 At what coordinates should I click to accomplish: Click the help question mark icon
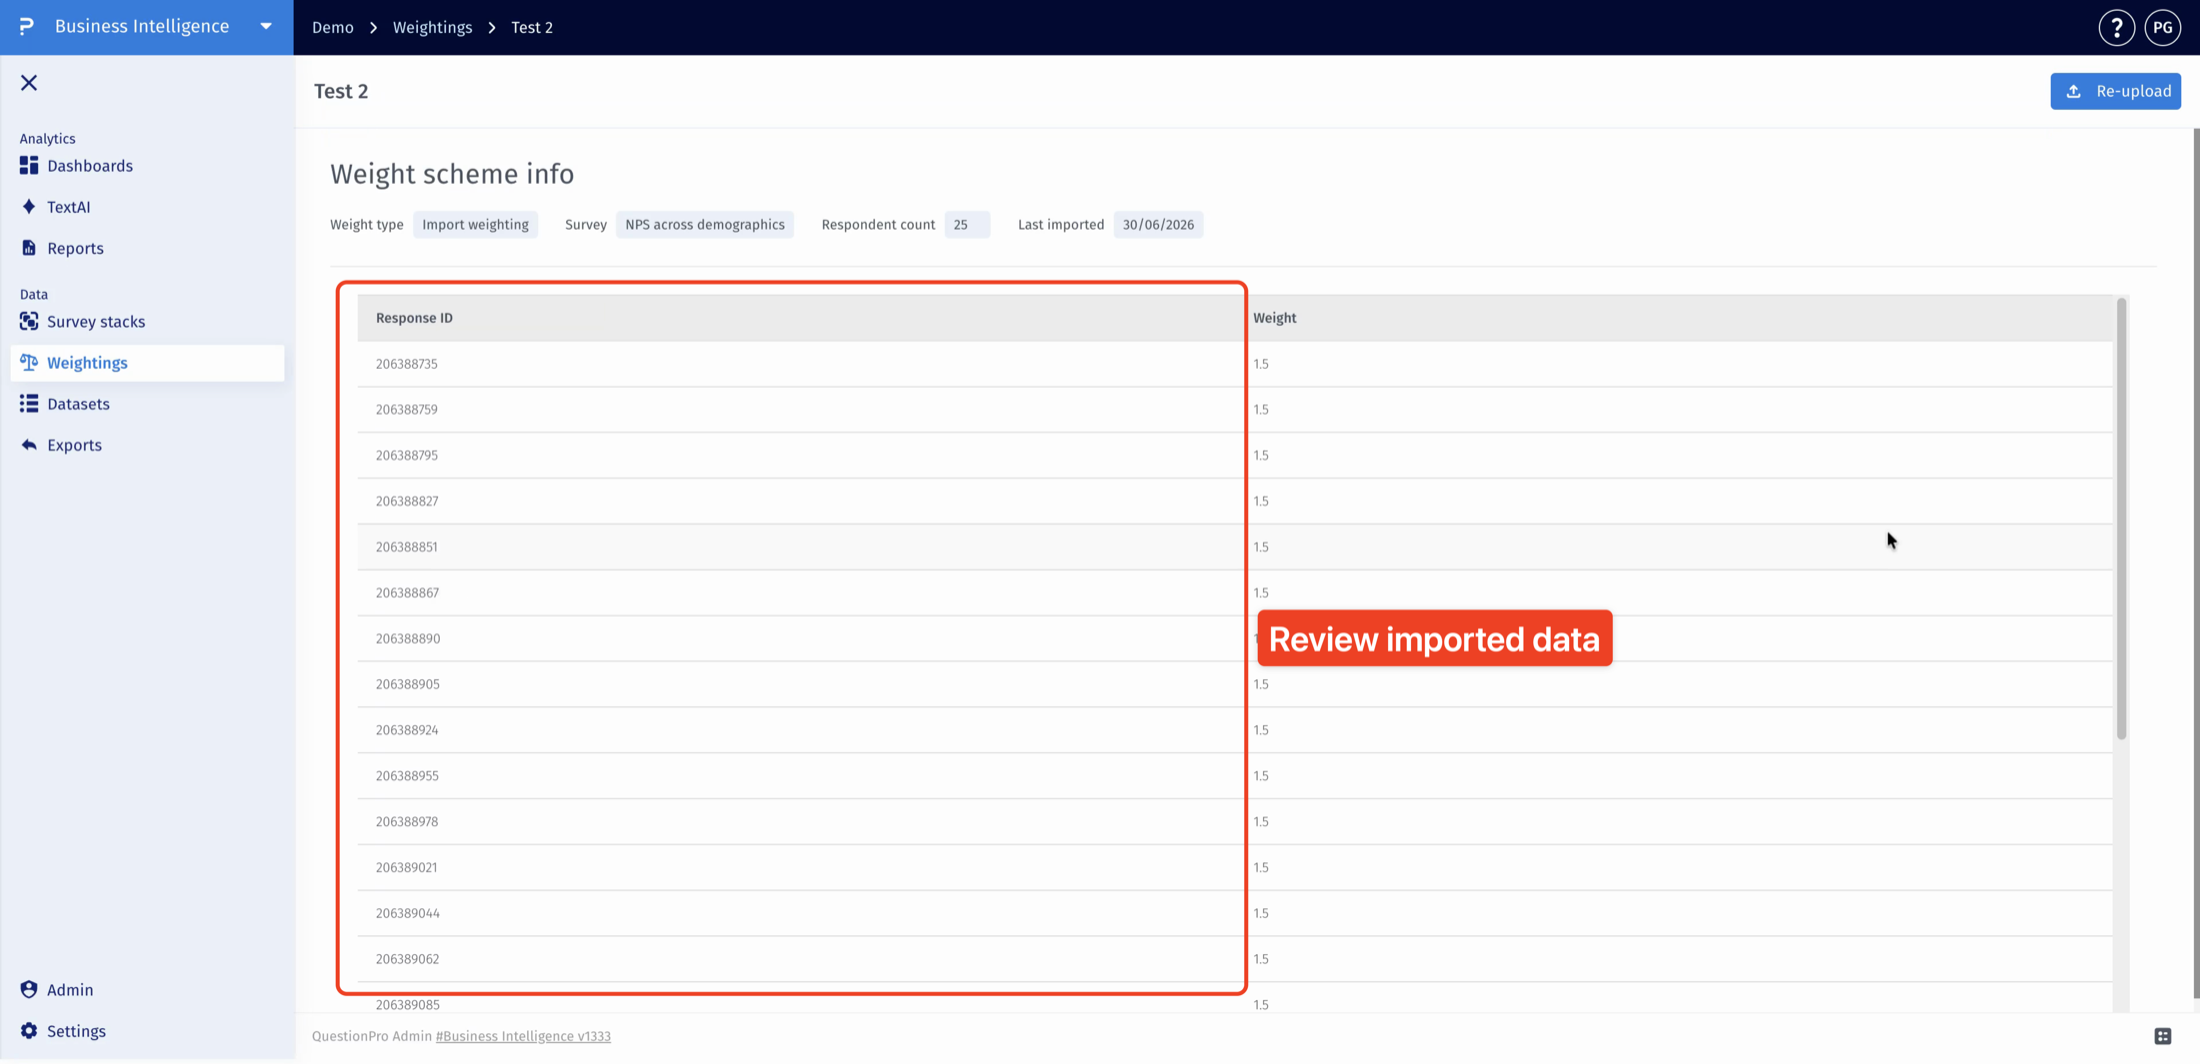point(2116,27)
